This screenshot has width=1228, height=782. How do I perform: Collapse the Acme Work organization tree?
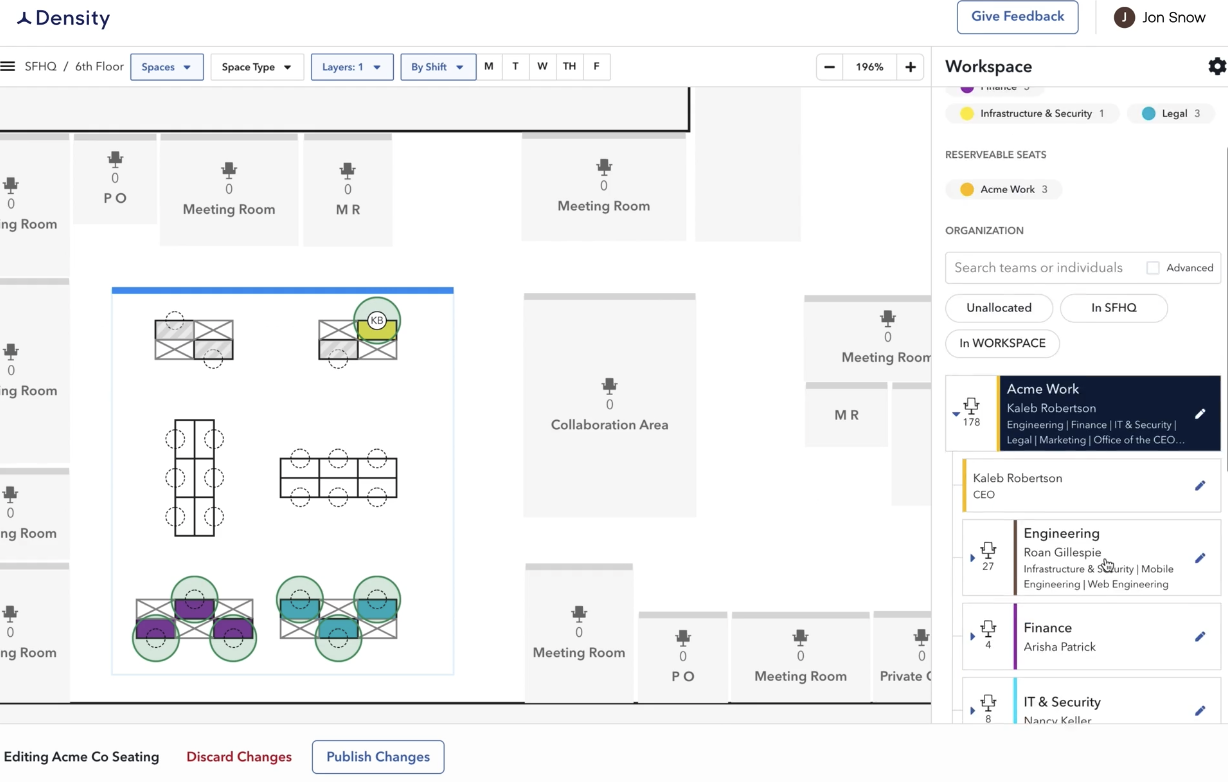[956, 414]
